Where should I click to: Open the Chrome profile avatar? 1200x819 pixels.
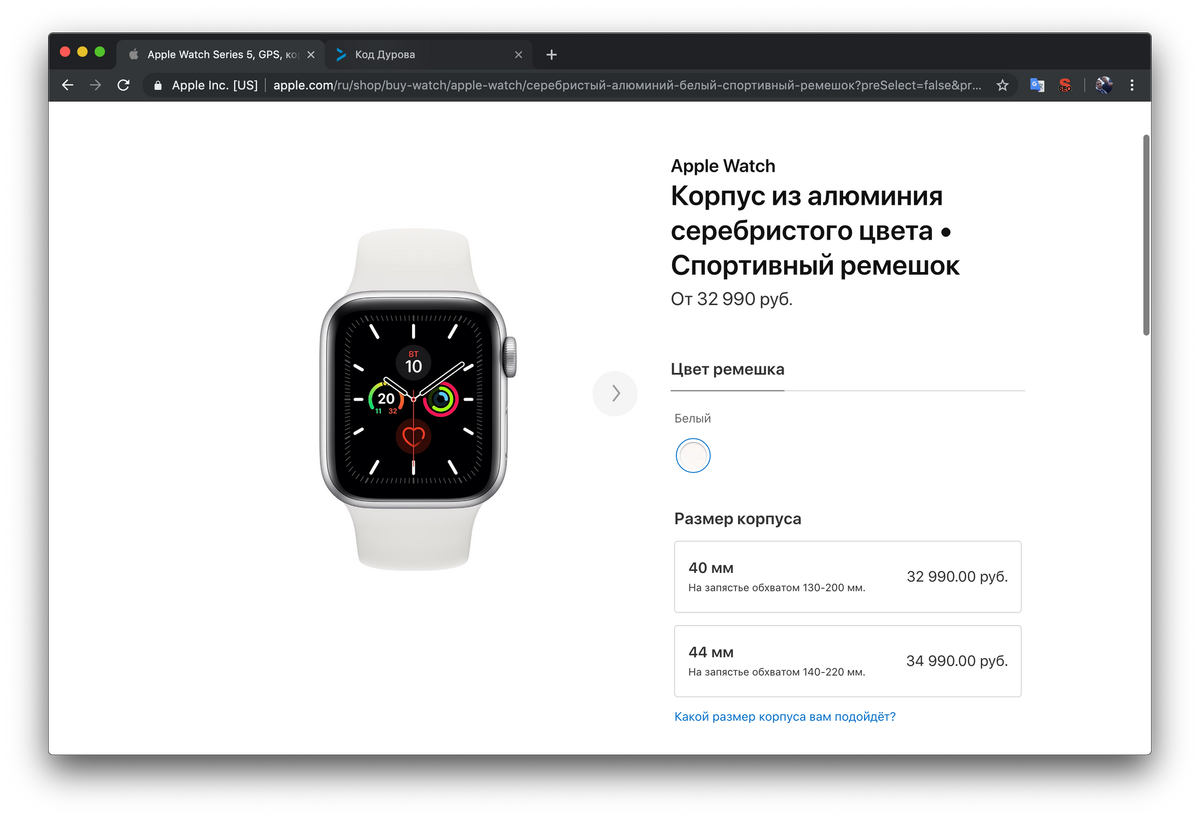click(1104, 85)
